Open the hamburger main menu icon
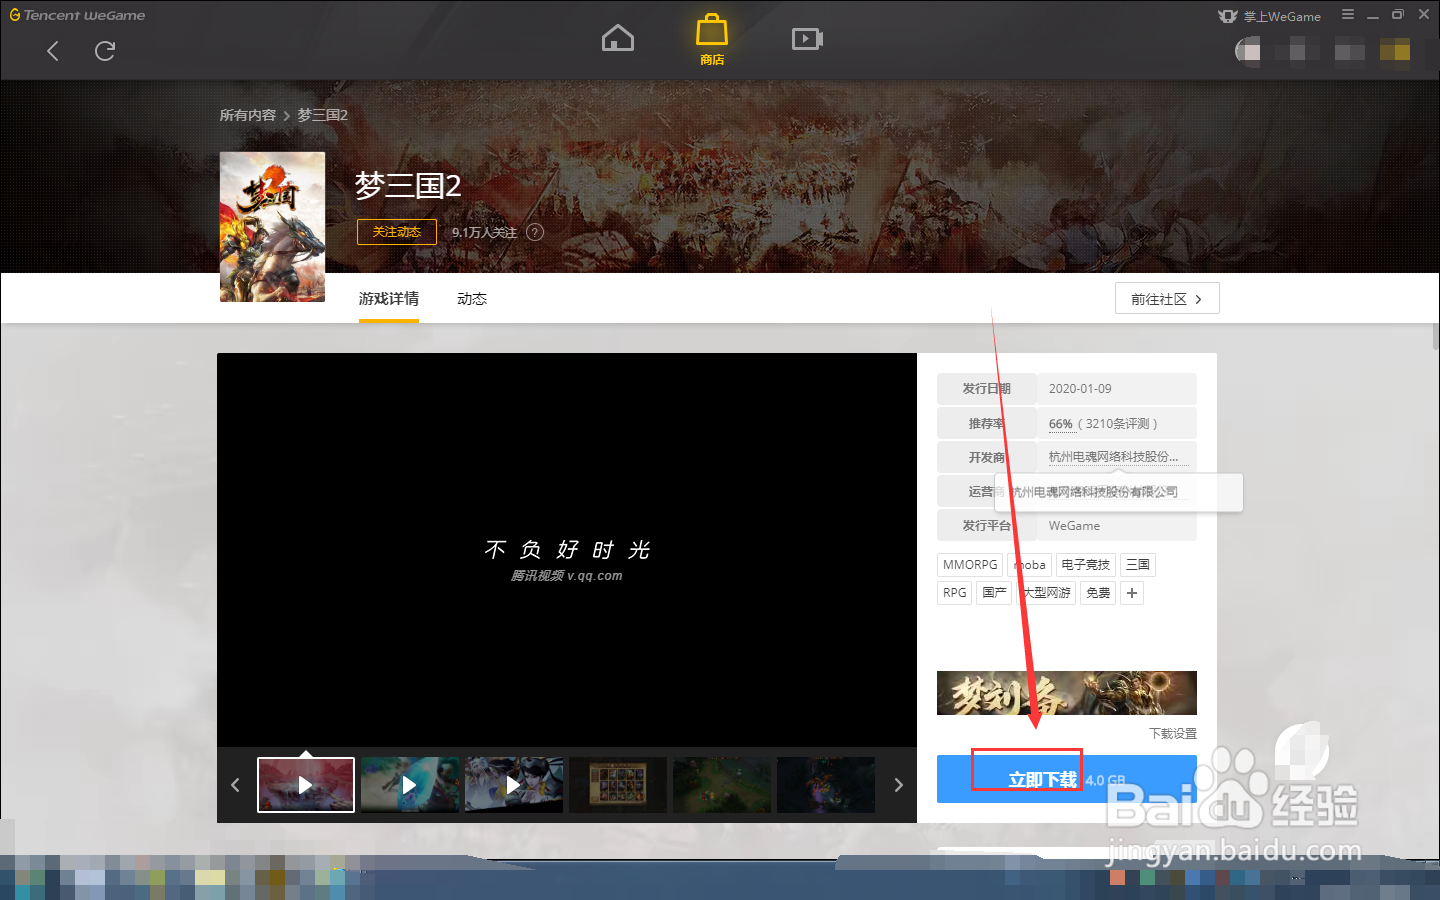The height and width of the screenshot is (900, 1440). [1348, 15]
